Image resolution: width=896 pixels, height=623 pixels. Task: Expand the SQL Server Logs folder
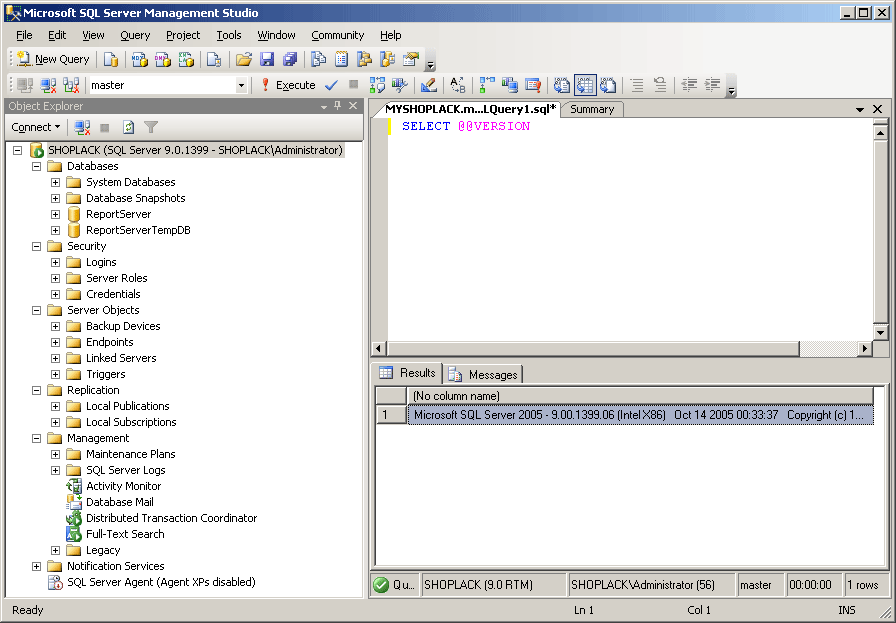click(55, 470)
